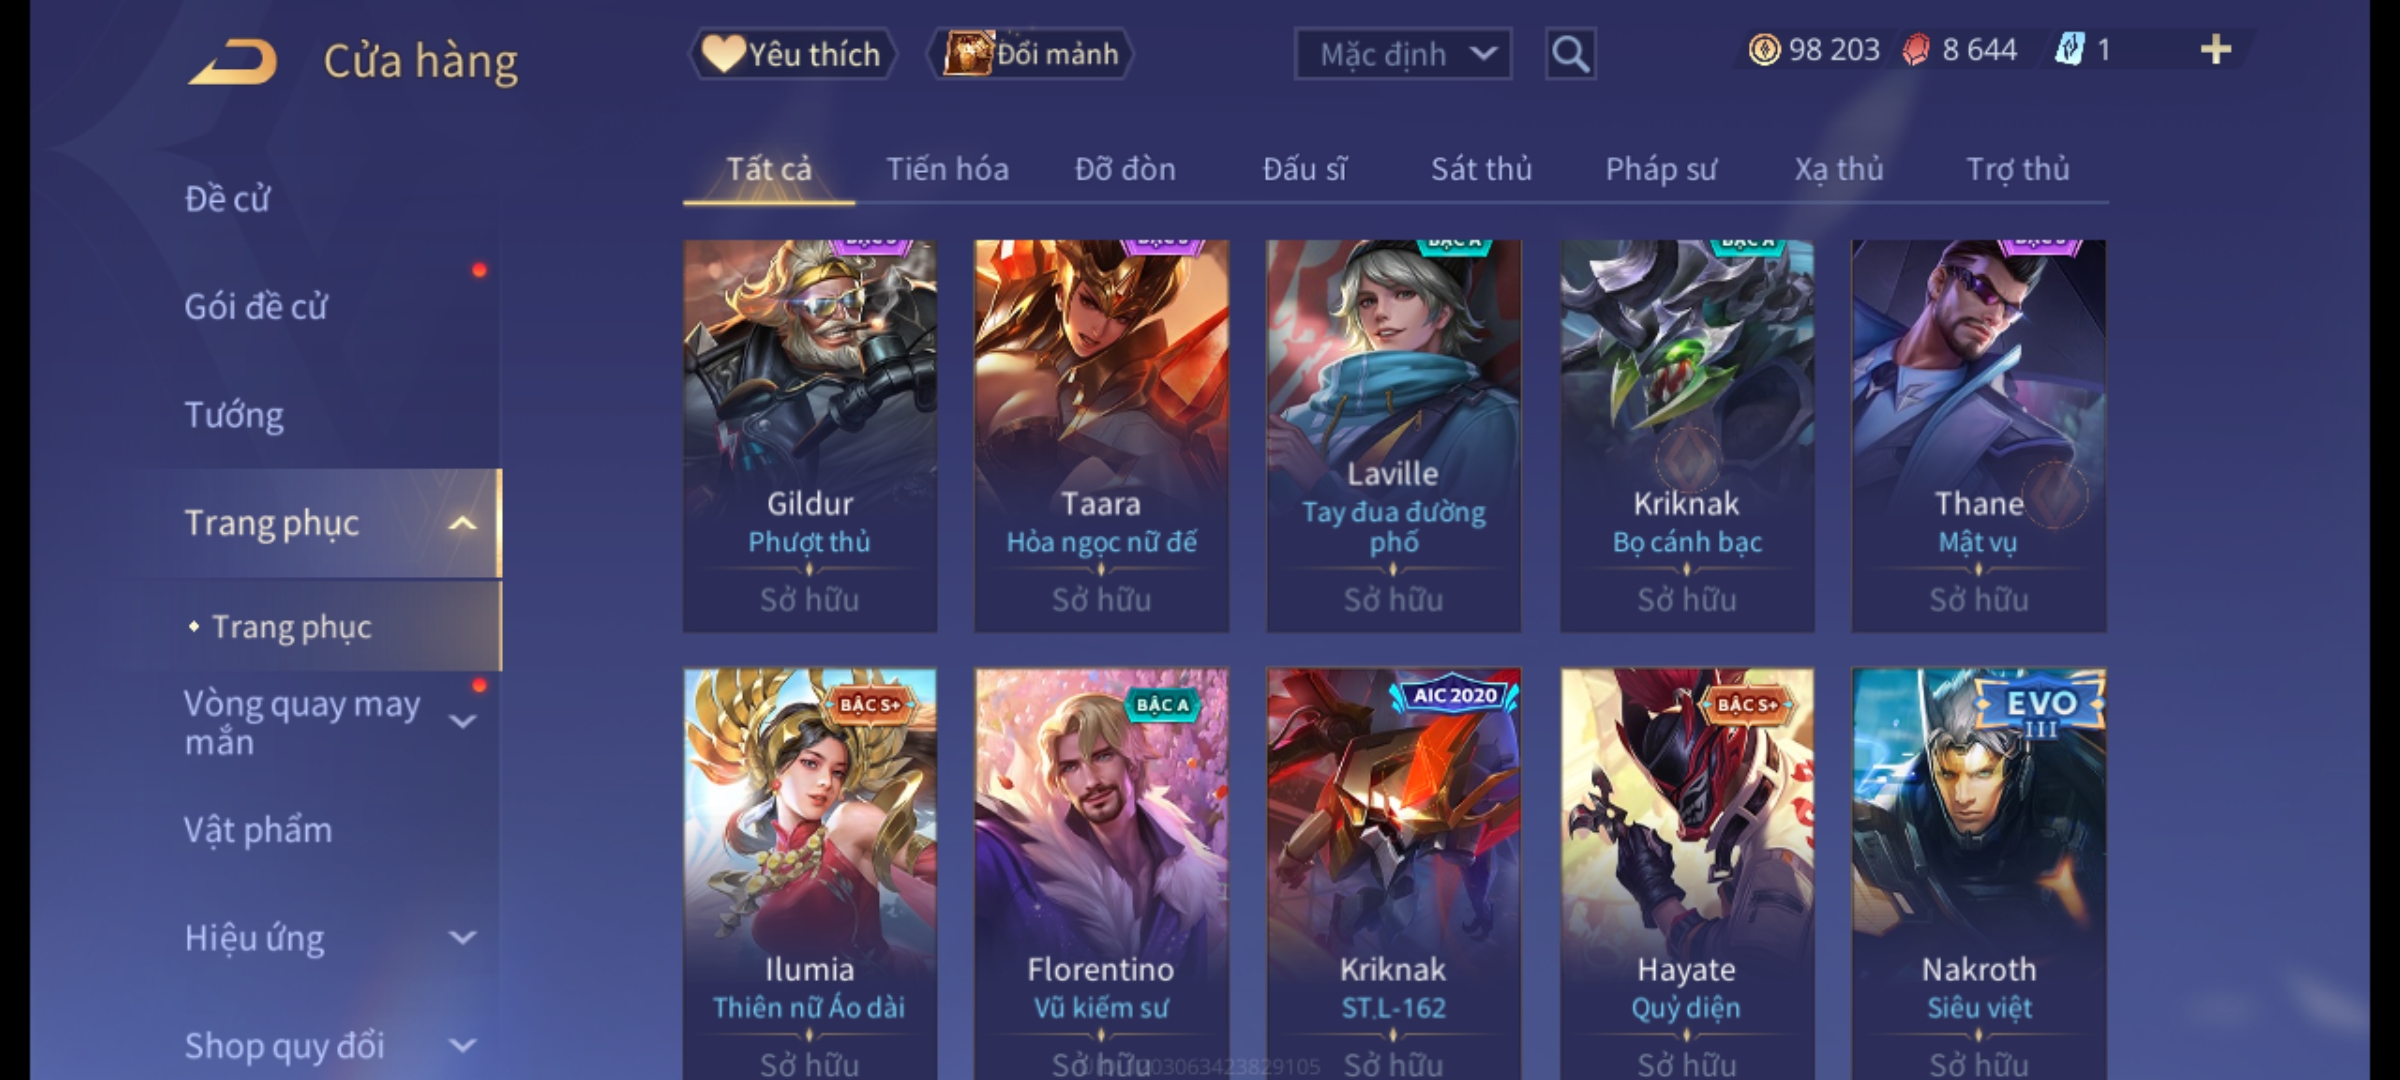Click the back arrow icon beside Cửa hàng
Image resolution: width=2400 pixels, height=1080 pixels.
232,62
